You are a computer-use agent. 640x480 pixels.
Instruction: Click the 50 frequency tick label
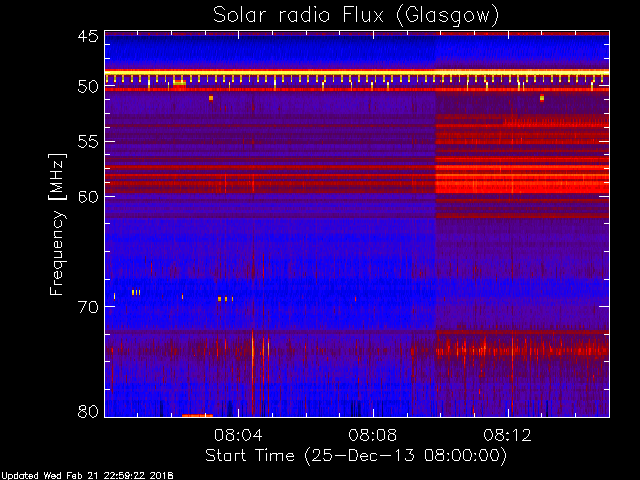click(88, 87)
